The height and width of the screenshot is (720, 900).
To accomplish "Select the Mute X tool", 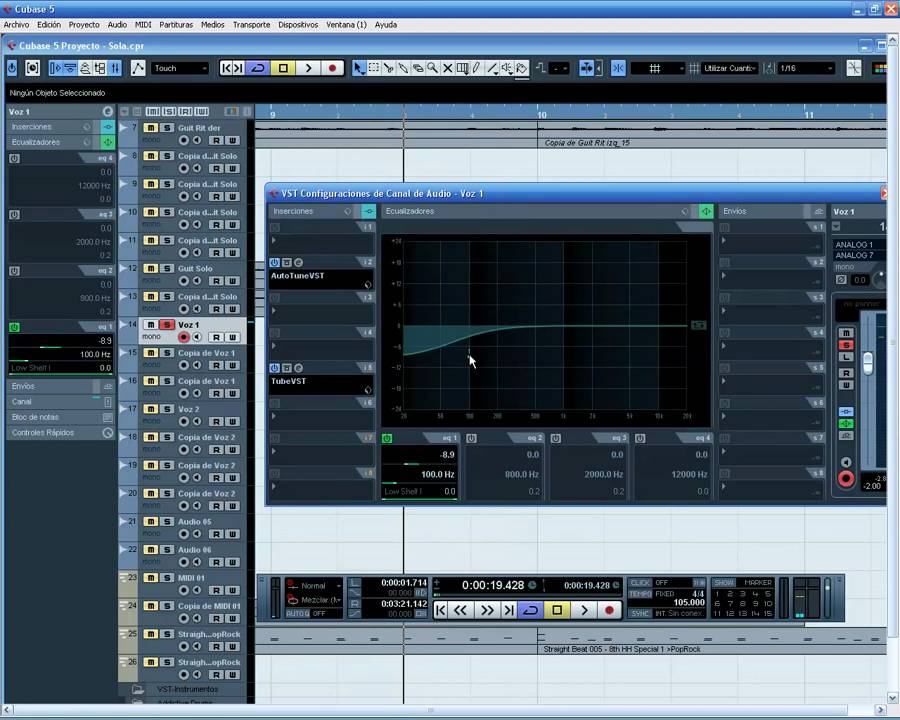I will [447, 68].
